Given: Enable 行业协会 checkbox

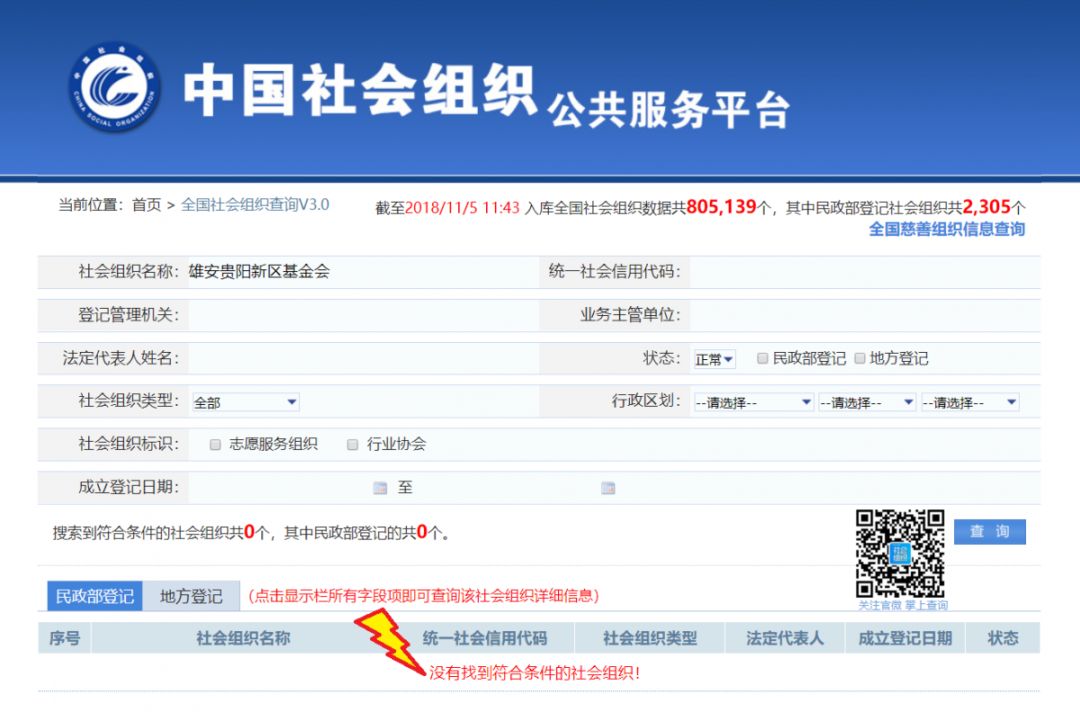Looking at the screenshot, I should (x=353, y=444).
